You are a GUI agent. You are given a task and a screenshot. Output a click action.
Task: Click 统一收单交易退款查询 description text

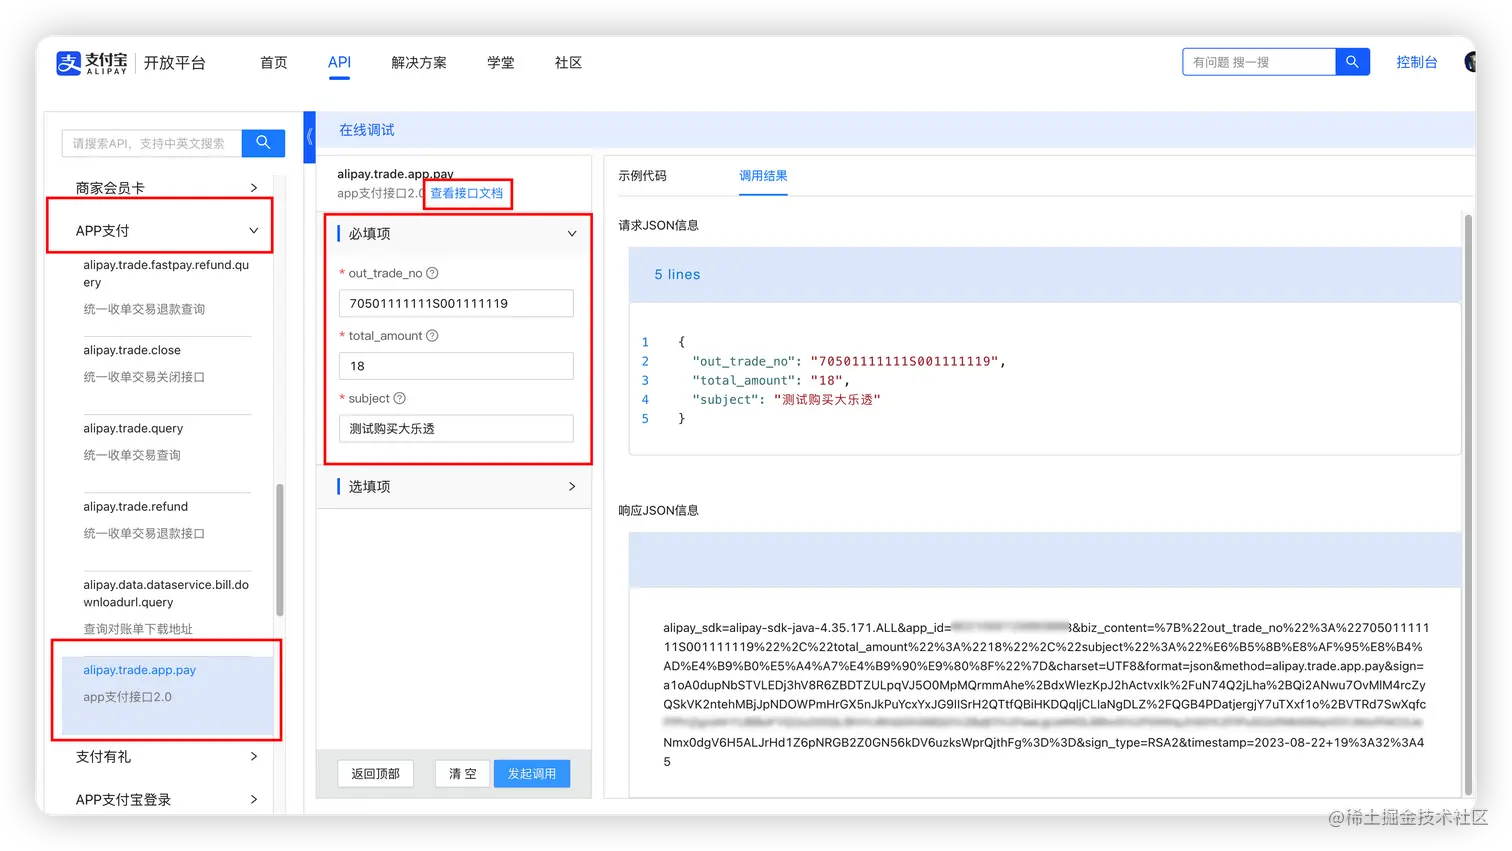[x=144, y=309]
